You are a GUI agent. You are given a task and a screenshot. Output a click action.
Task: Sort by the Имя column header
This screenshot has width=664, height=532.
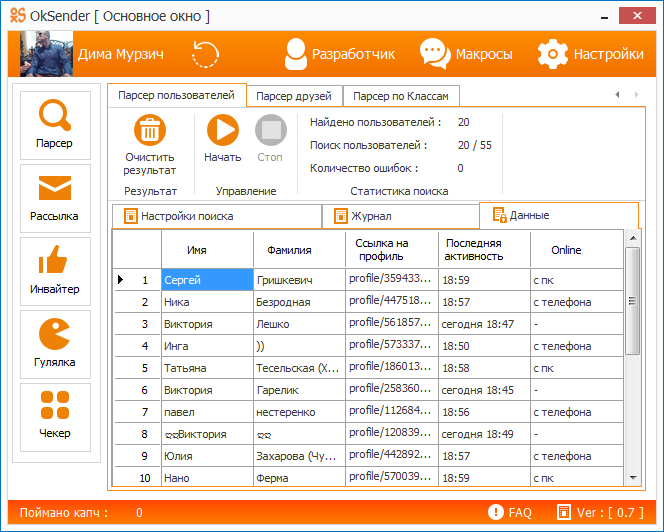tap(207, 249)
